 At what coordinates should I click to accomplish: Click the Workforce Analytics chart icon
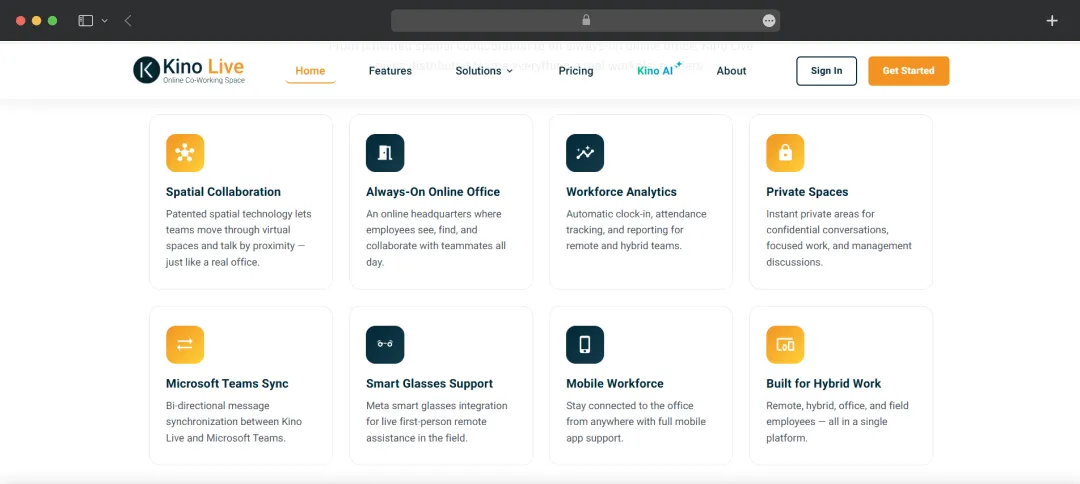pyautogui.click(x=585, y=153)
